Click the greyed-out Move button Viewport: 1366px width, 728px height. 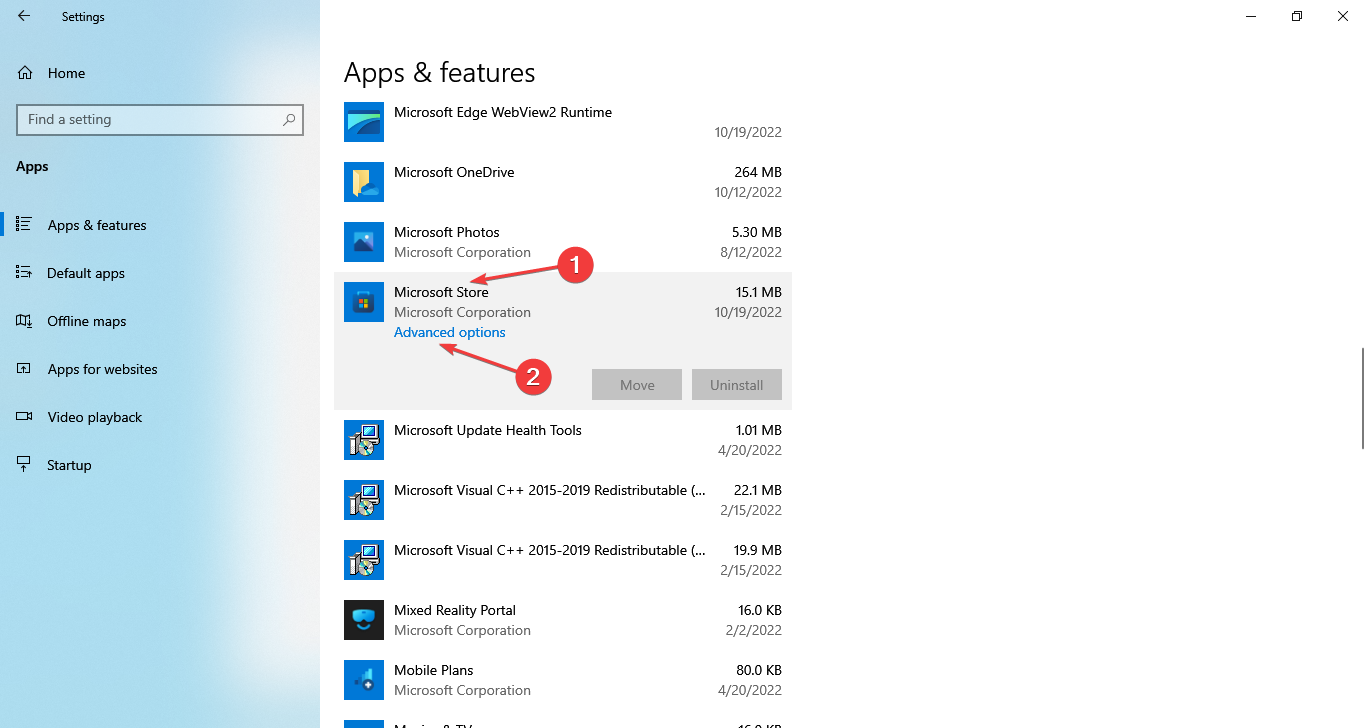[x=637, y=385]
